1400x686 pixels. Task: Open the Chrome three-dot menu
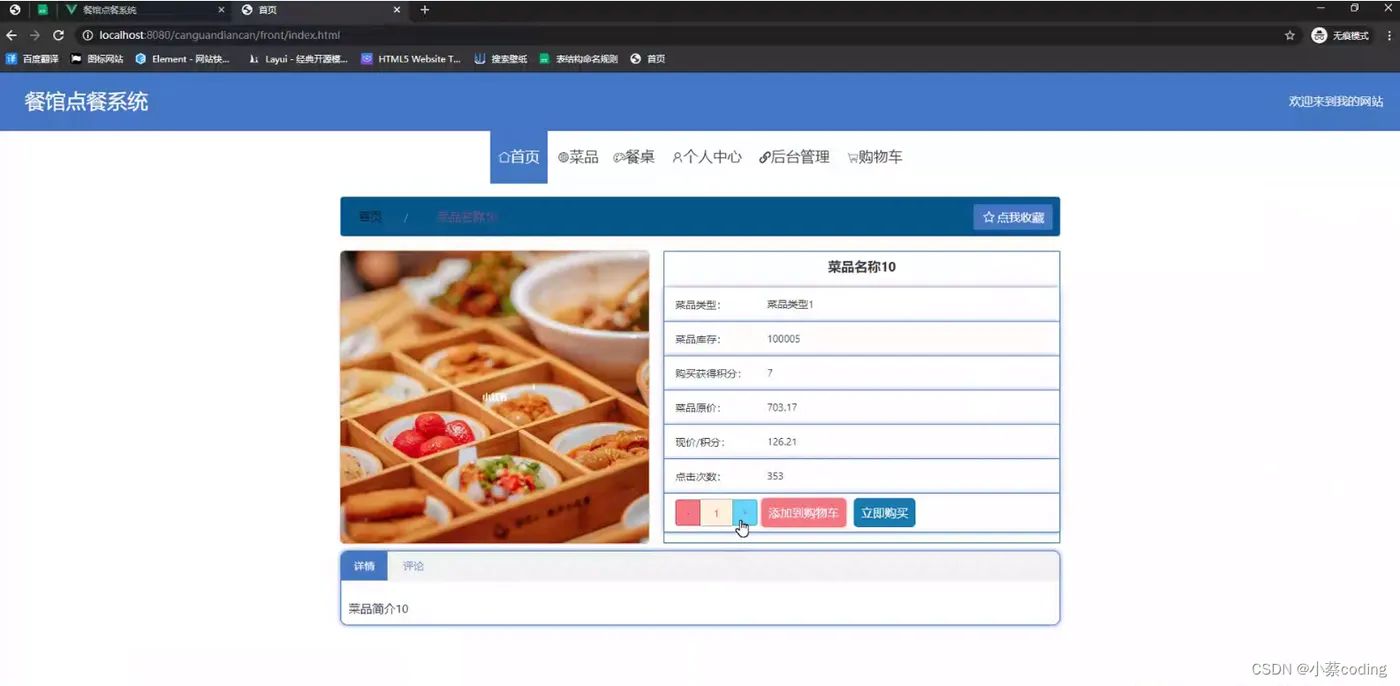point(1389,35)
